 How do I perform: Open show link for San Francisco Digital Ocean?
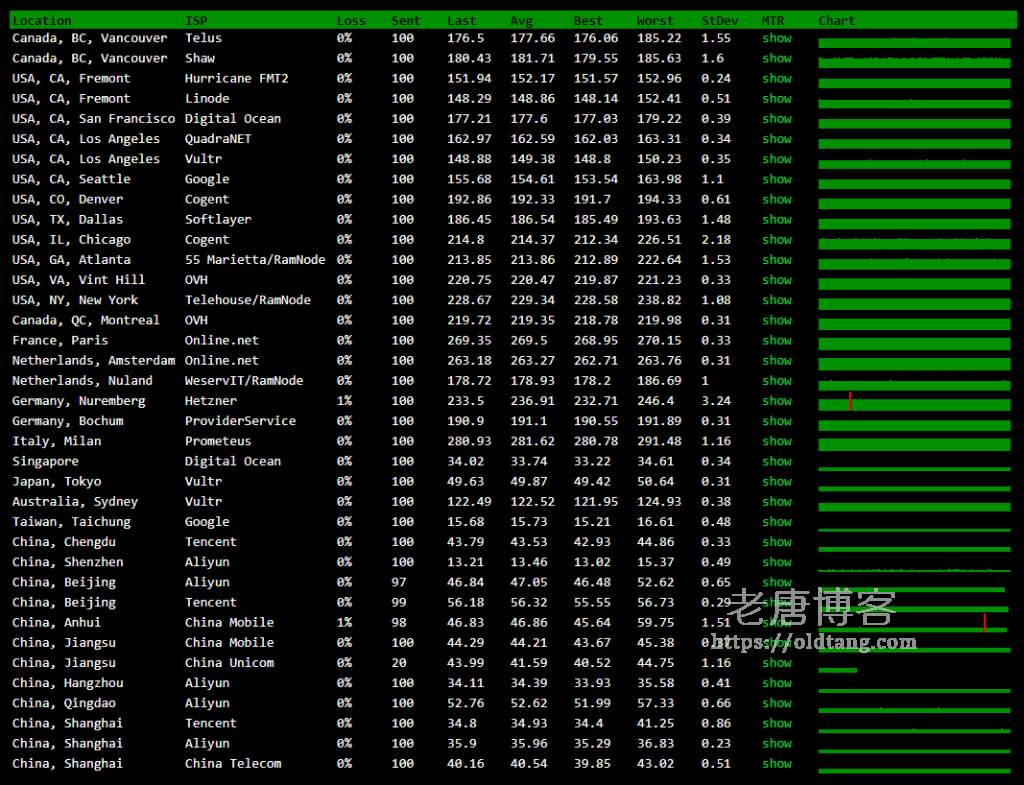(x=776, y=119)
